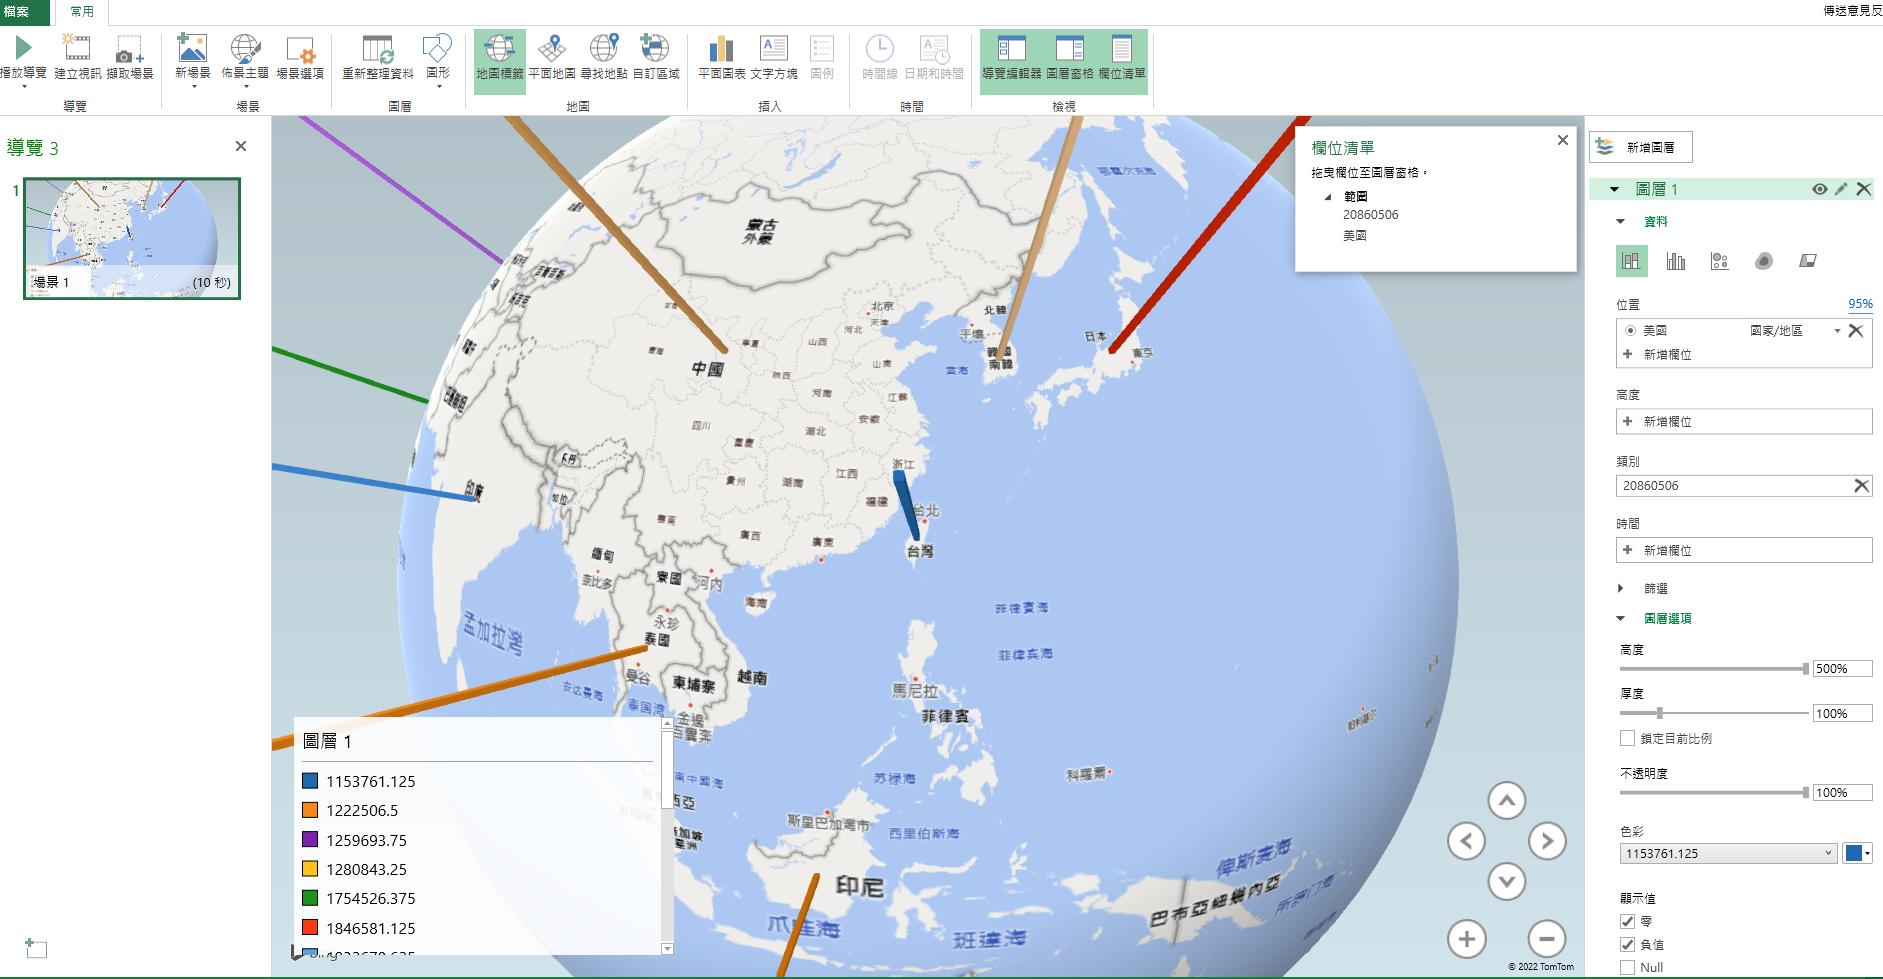
Task: Remove 20860506 from 類別 category
Action: coord(1861,486)
